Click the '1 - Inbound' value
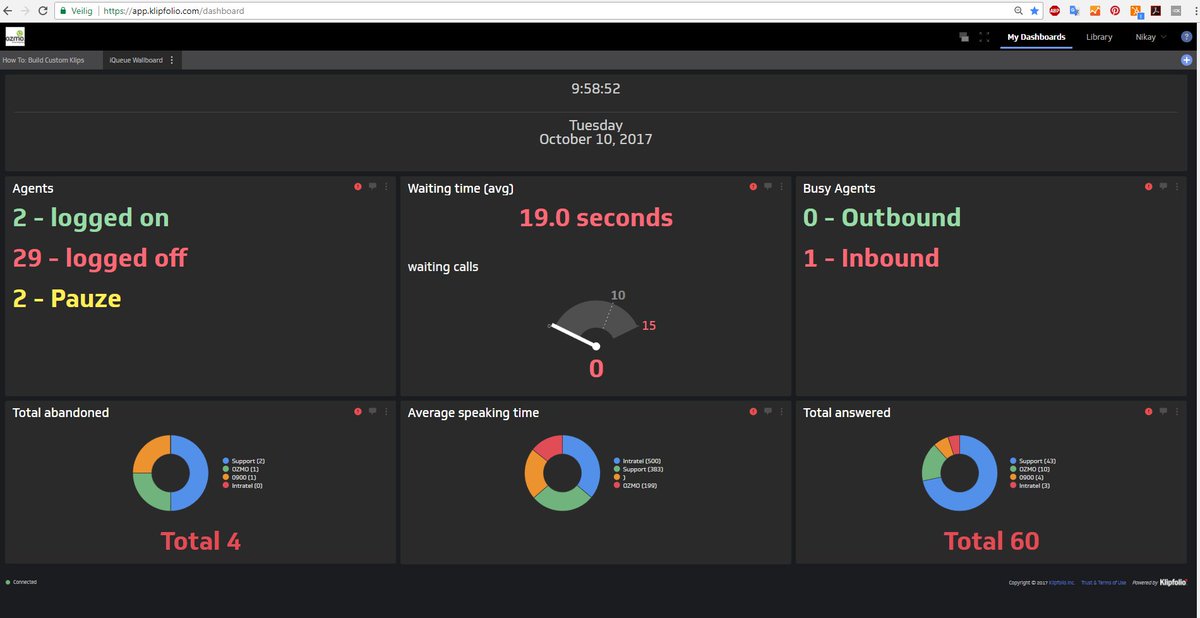The width and height of the screenshot is (1200, 618). pyautogui.click(x=871, y=258)
